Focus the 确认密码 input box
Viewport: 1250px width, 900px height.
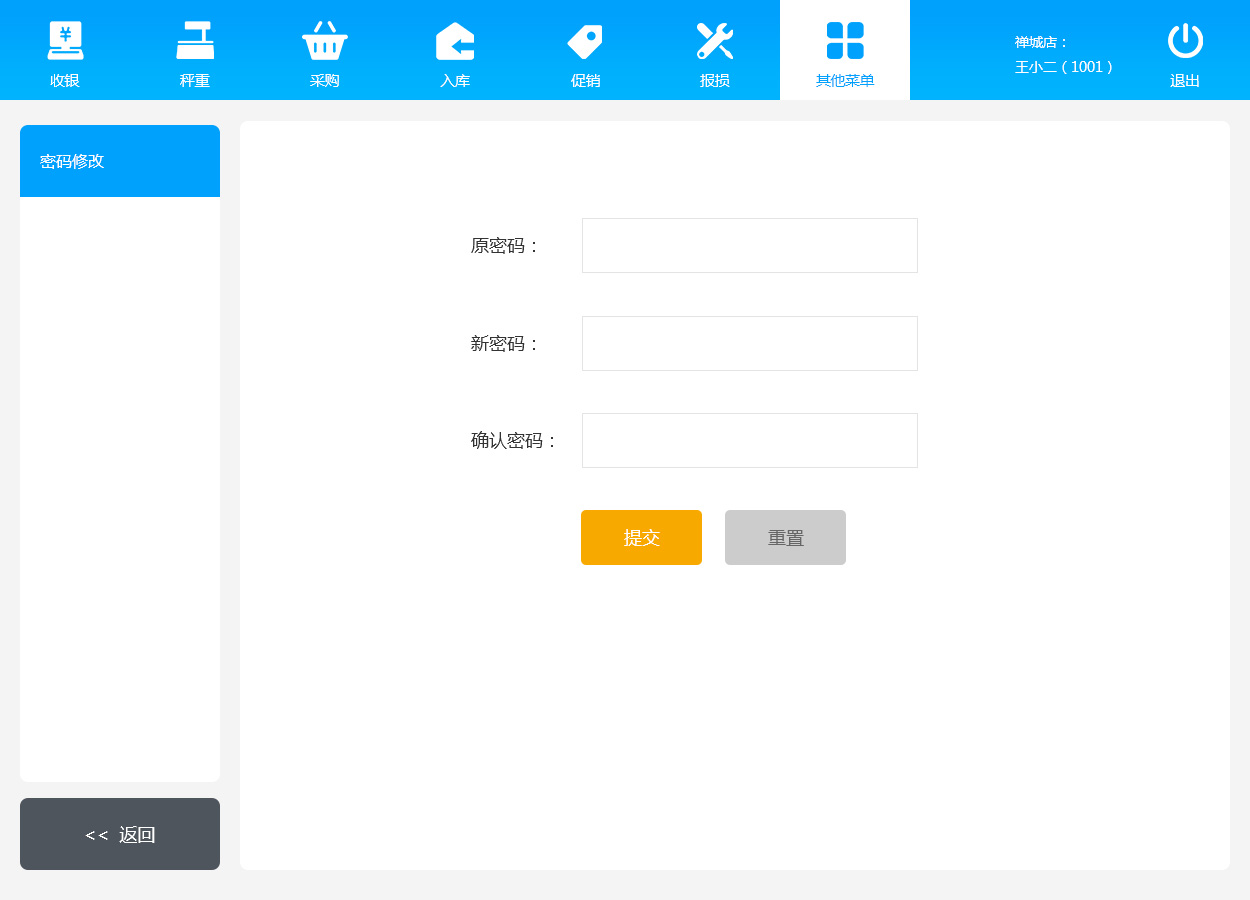[749, 440]
